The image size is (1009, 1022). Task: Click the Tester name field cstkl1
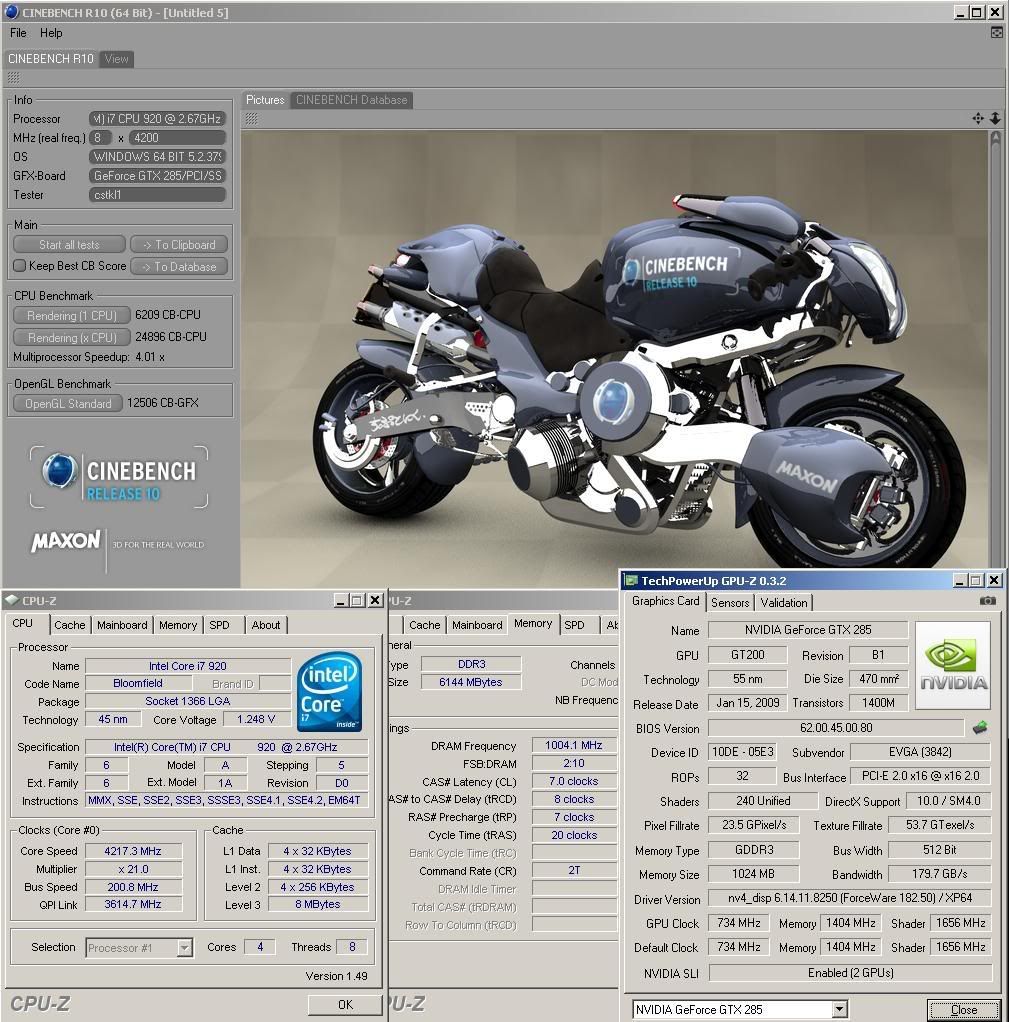click(157, 194)
